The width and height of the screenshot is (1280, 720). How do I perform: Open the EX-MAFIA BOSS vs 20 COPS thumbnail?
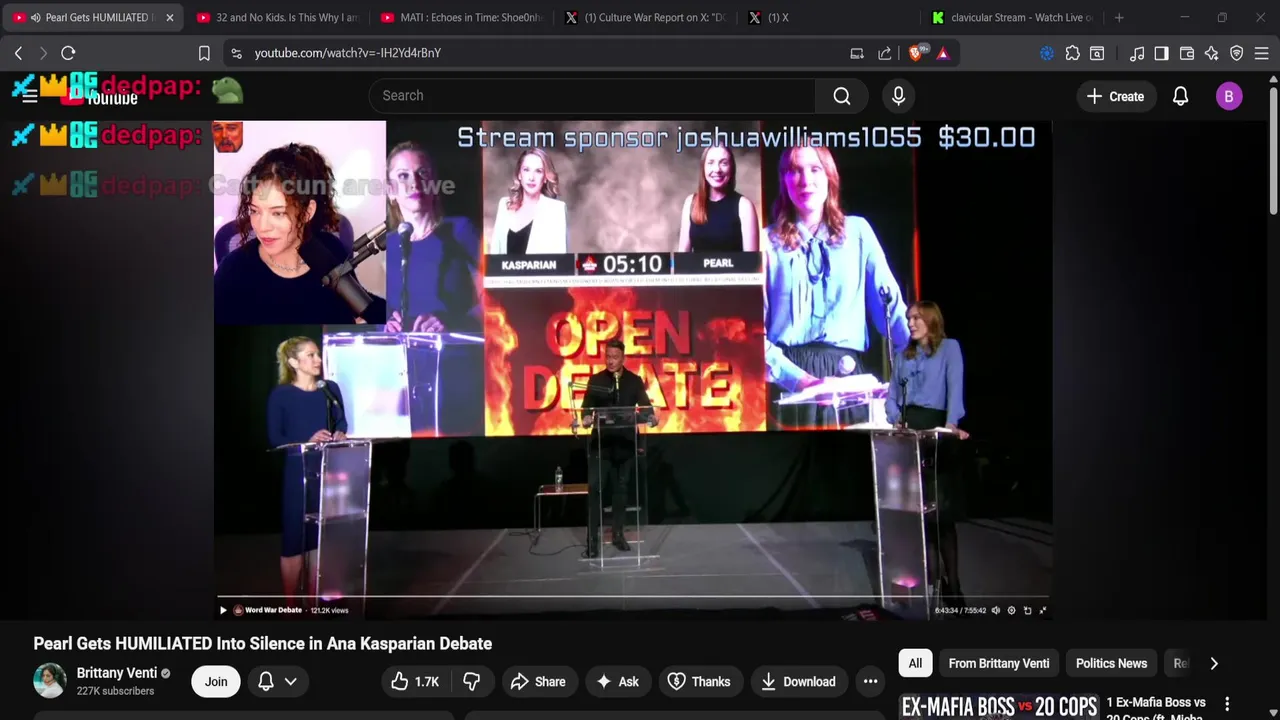pos(999,706)
